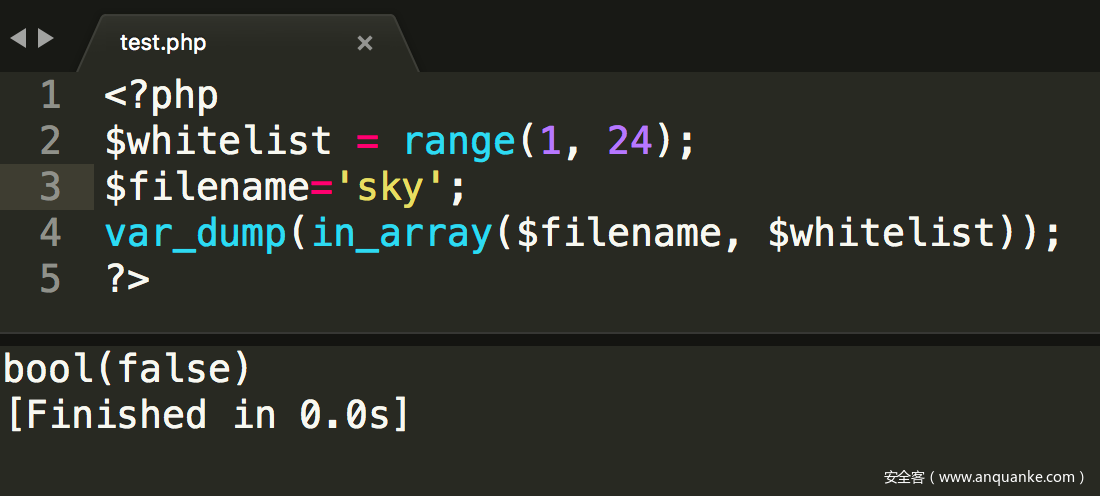Click line number 4 in the gutter
Image resolution: width=1100 pixels, height=496 pixels.
[50, 233]
